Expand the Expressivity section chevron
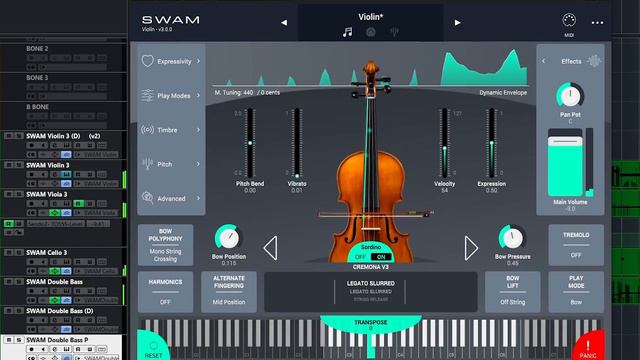The width and height of the screenshot is (640, 360). point(198,61)
